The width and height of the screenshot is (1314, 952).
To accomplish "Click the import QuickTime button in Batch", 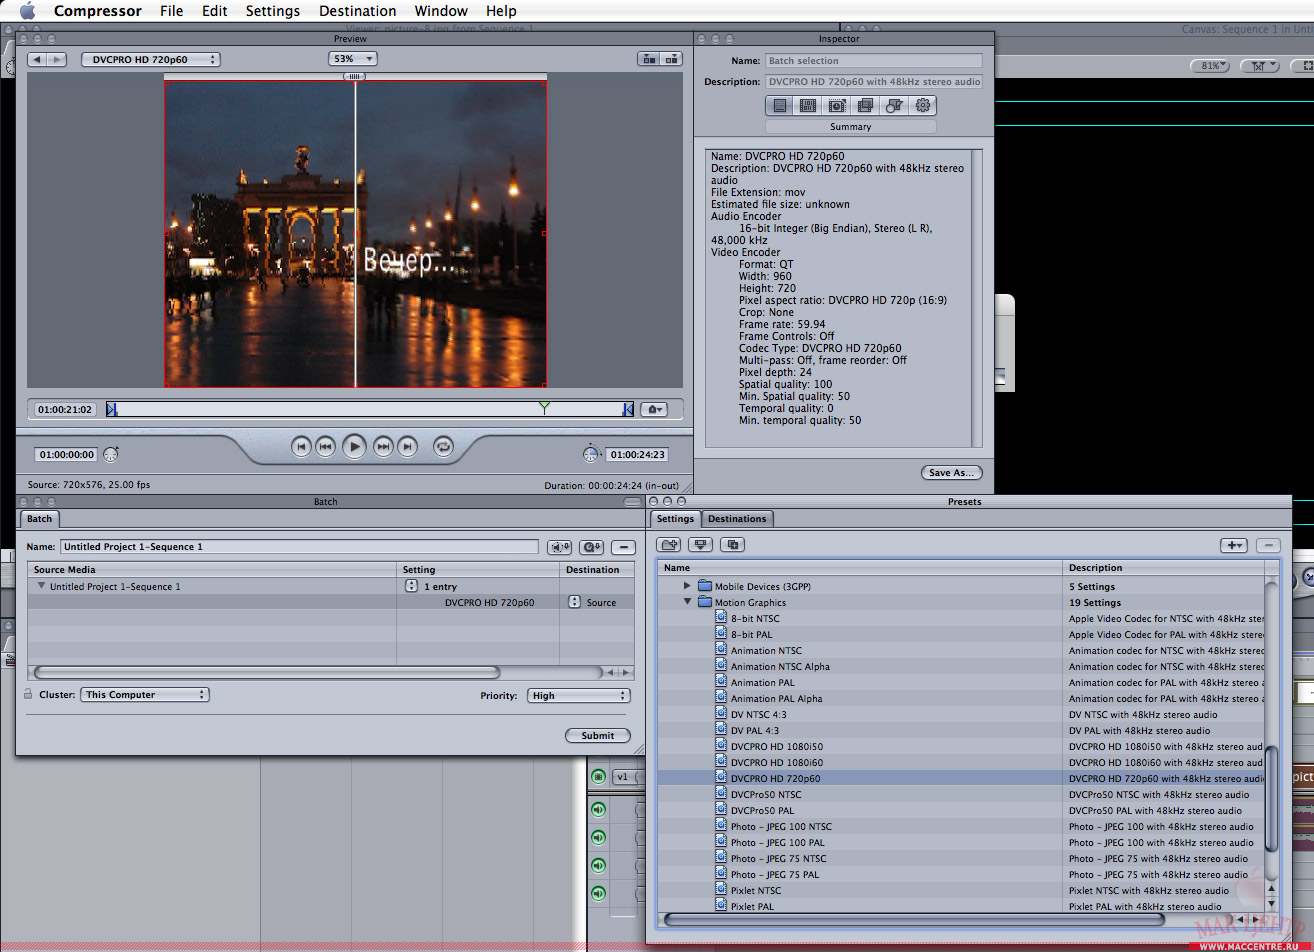I will click(591, 547).
